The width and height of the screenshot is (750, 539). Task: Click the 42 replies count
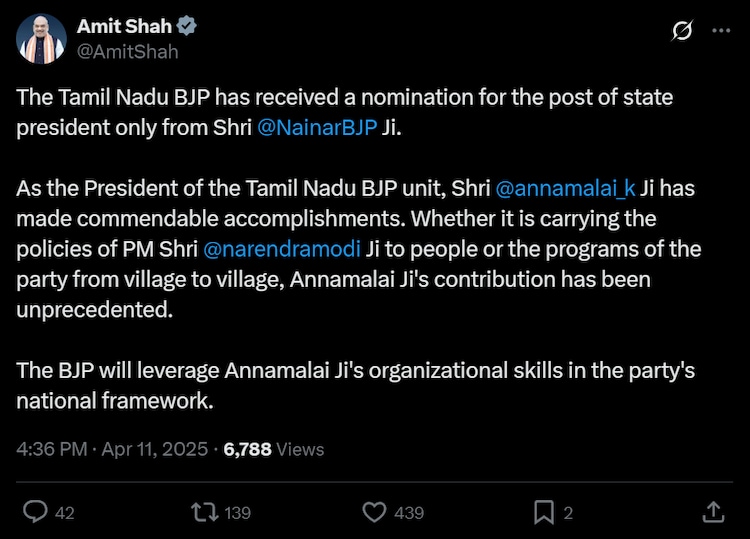pyautogui.click(x=64, y=513)
